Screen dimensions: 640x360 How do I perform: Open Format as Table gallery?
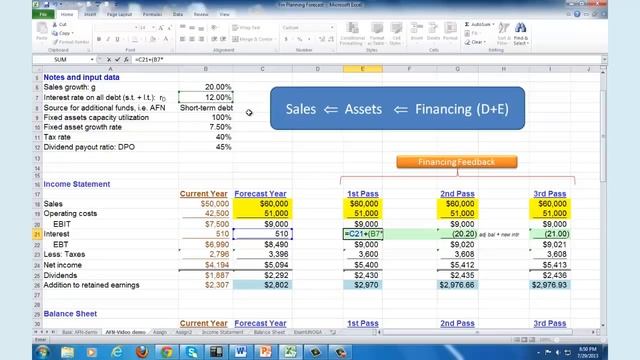tap(376, 33)
